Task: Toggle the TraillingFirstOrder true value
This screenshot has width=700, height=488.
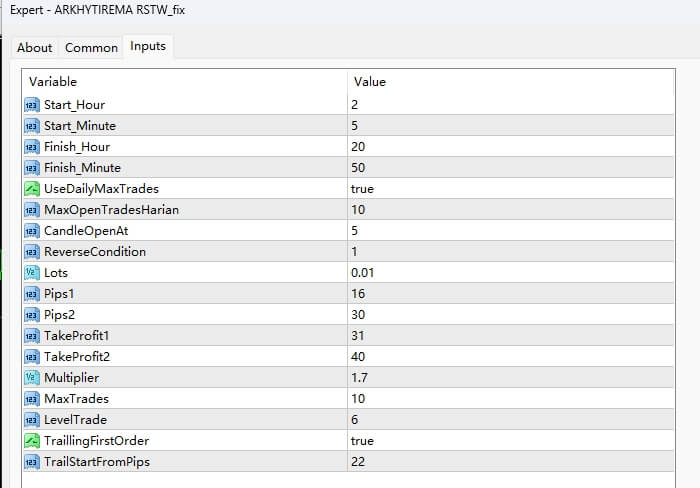Action: [x=362, y=440]
